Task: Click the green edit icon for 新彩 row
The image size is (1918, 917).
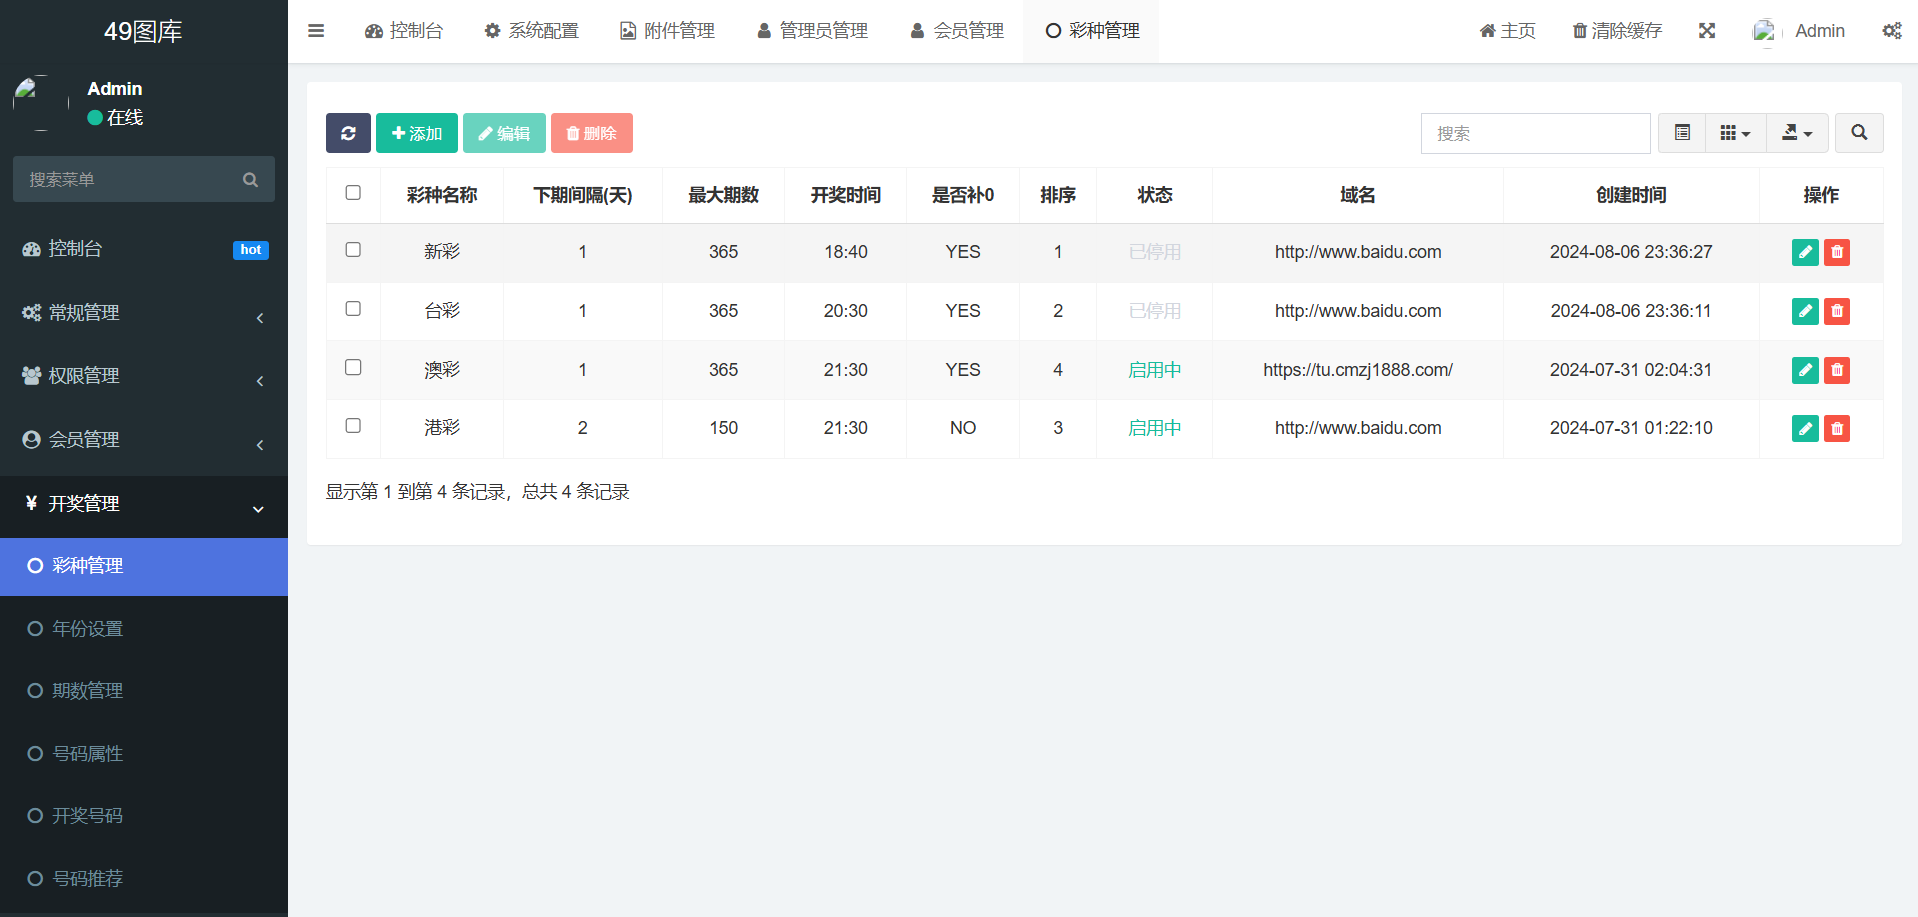Action: click(x=1805, y=252)
